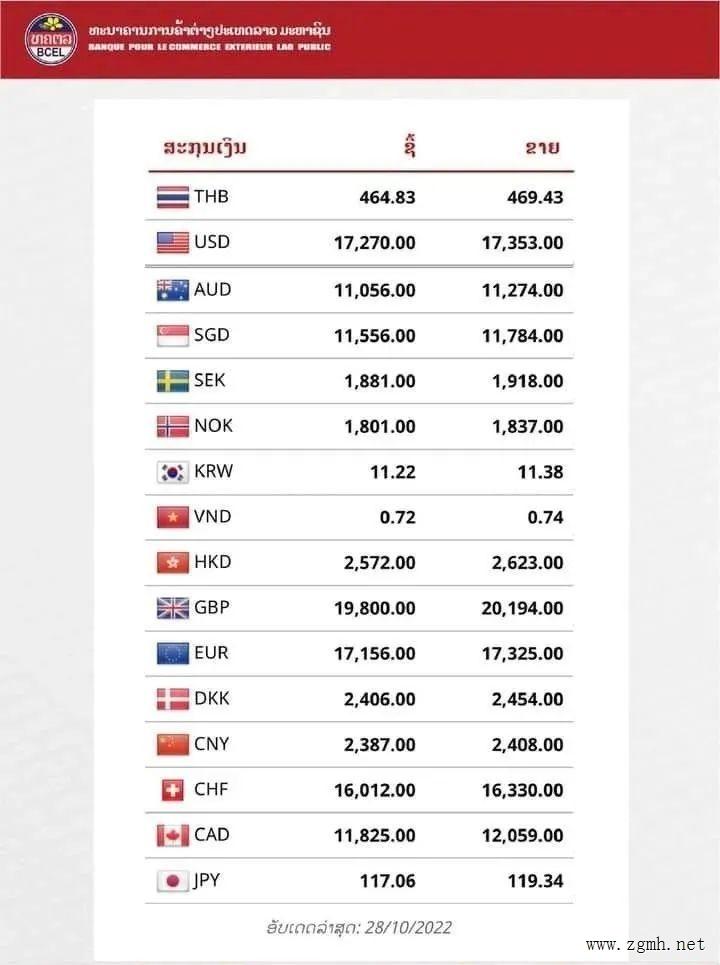The height and width of the screenshot is (965, 720).
Task: Click the sell column header
Action: 542,147
